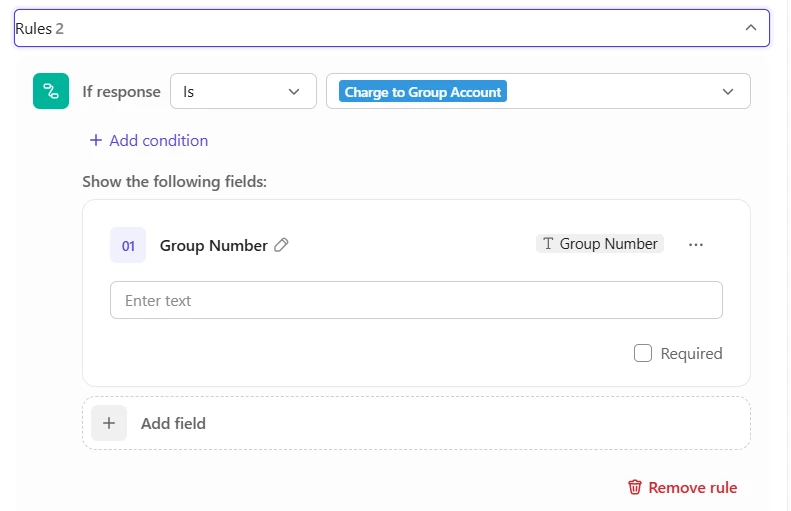The width and height of the screenshot is (791, 511).
Task: Click the text type icon in Group Number tag
Action: [x=548, y=244]
